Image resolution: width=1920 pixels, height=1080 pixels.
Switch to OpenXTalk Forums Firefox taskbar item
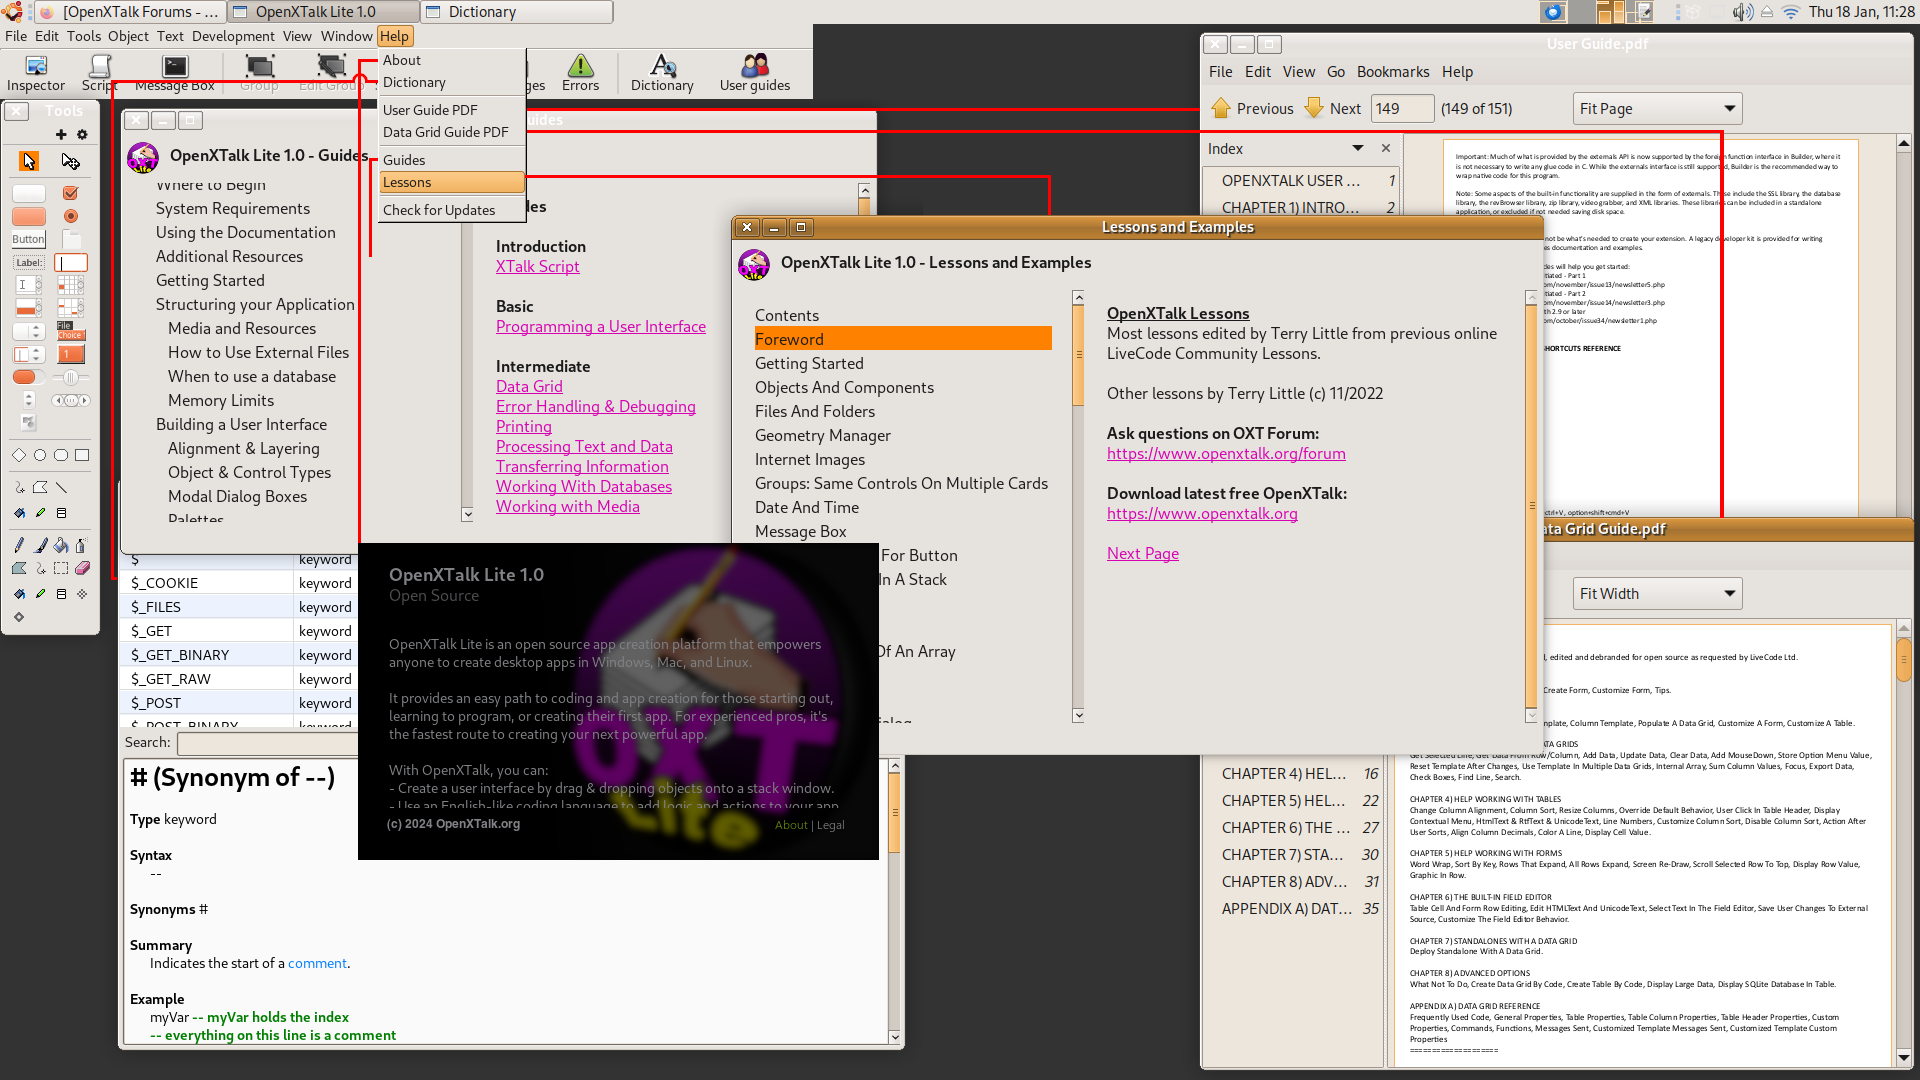(x=128, y=12)
